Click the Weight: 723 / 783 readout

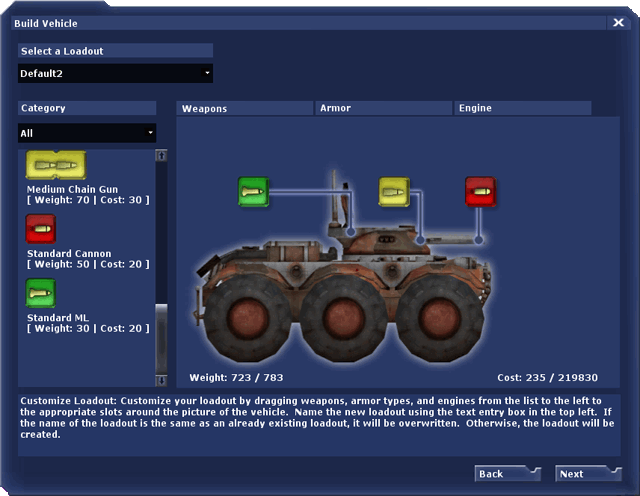[x=236, y=378]
